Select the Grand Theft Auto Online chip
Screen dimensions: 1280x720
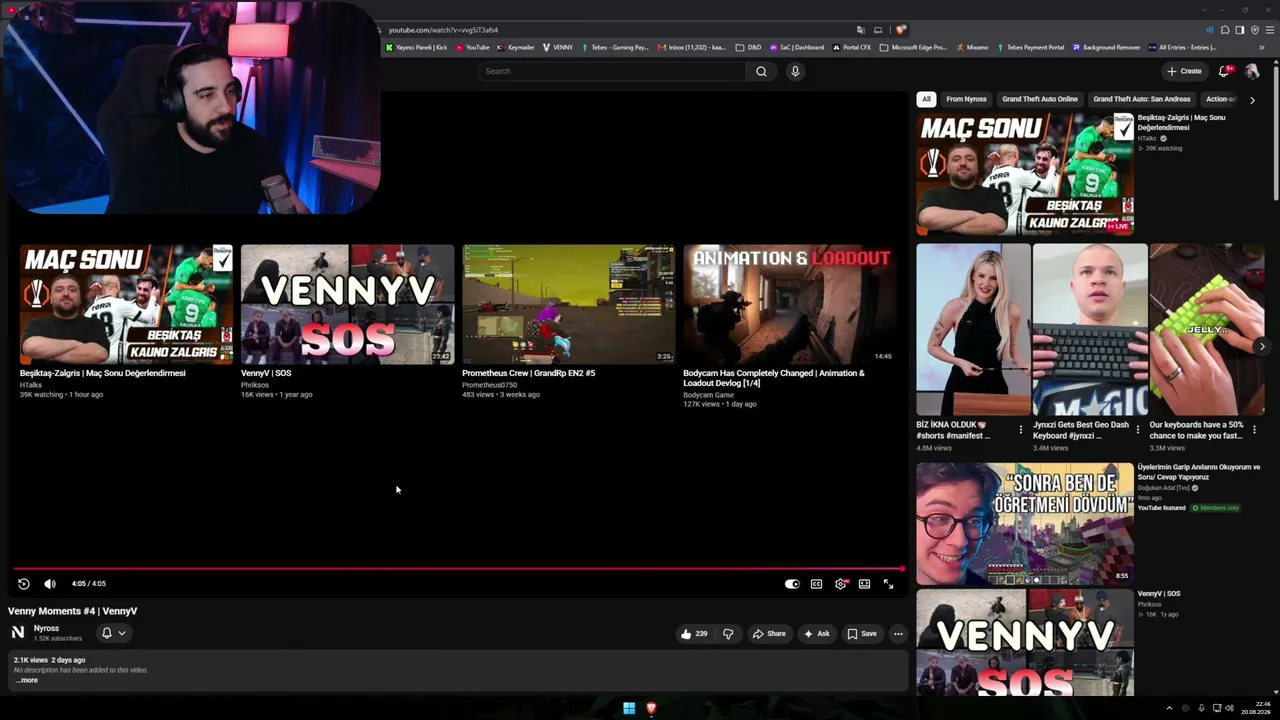[x=1040, y=99]
